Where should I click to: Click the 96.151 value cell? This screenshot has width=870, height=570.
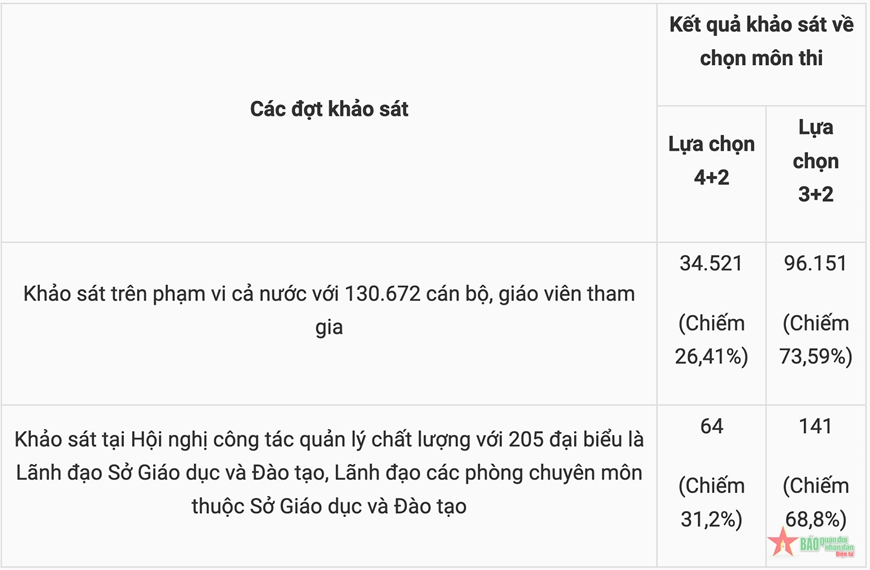click(816, 263)
